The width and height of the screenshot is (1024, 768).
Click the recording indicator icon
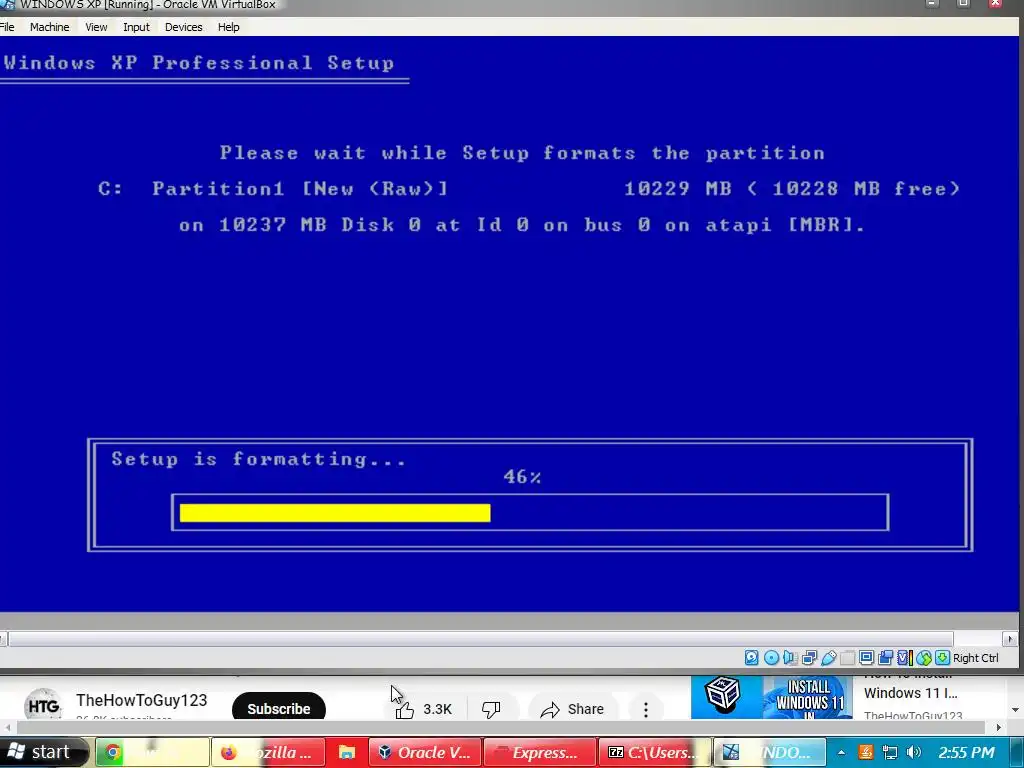pyautogui.click(x=886, y=658)
